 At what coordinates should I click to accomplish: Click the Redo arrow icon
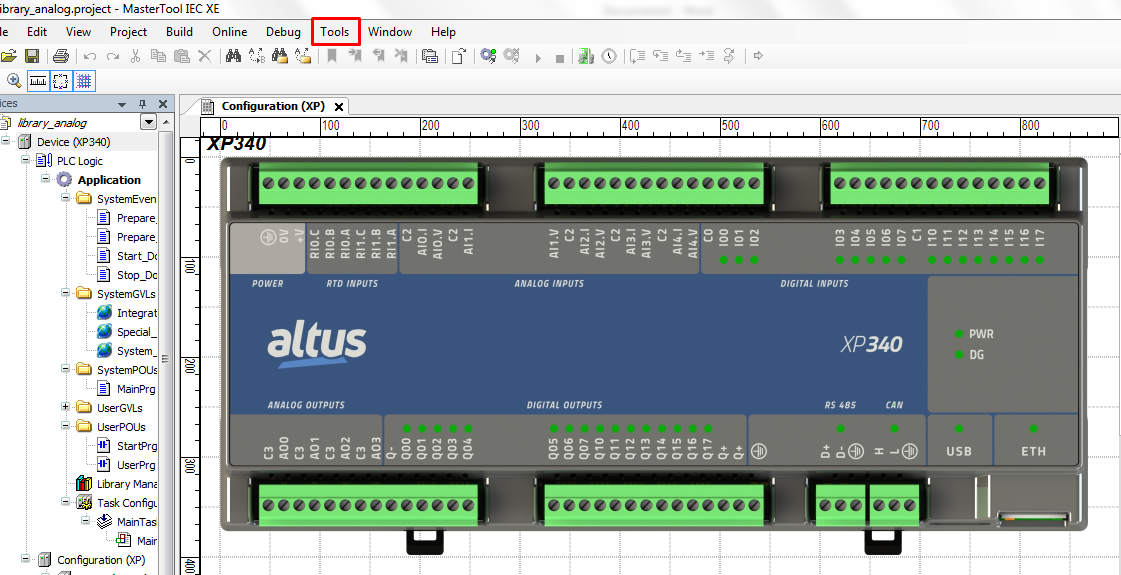(x=113, y=56)
